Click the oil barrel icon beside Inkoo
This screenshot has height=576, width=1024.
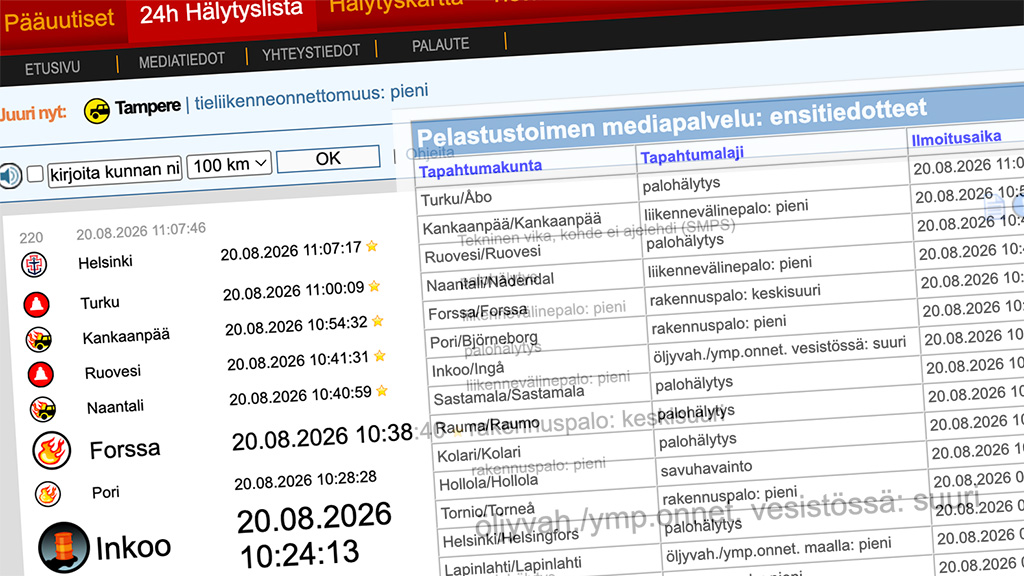[x=63, y=547]
